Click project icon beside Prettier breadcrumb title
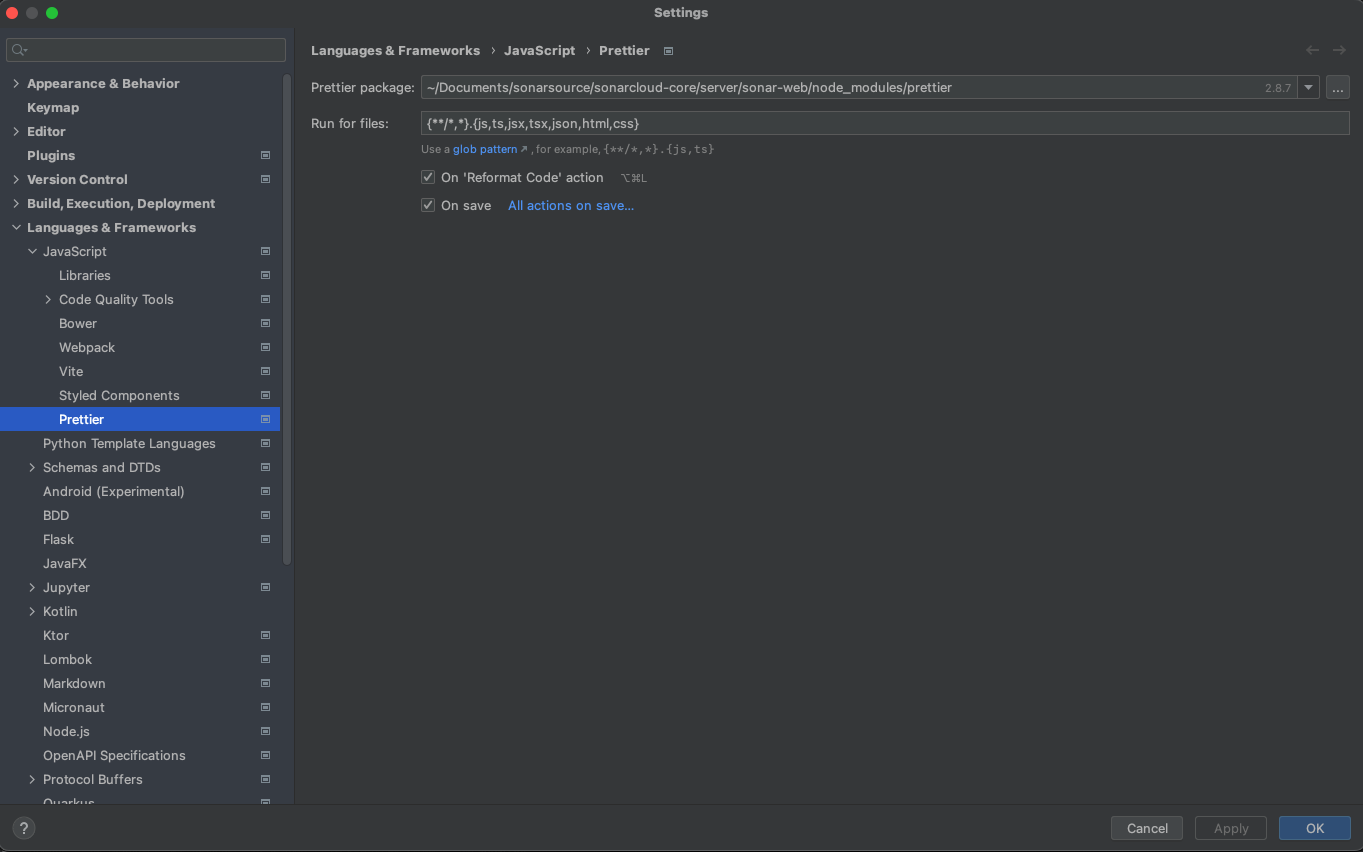Screen dimensions: 1363x852 pyautogui.click(x=669, y=50)
